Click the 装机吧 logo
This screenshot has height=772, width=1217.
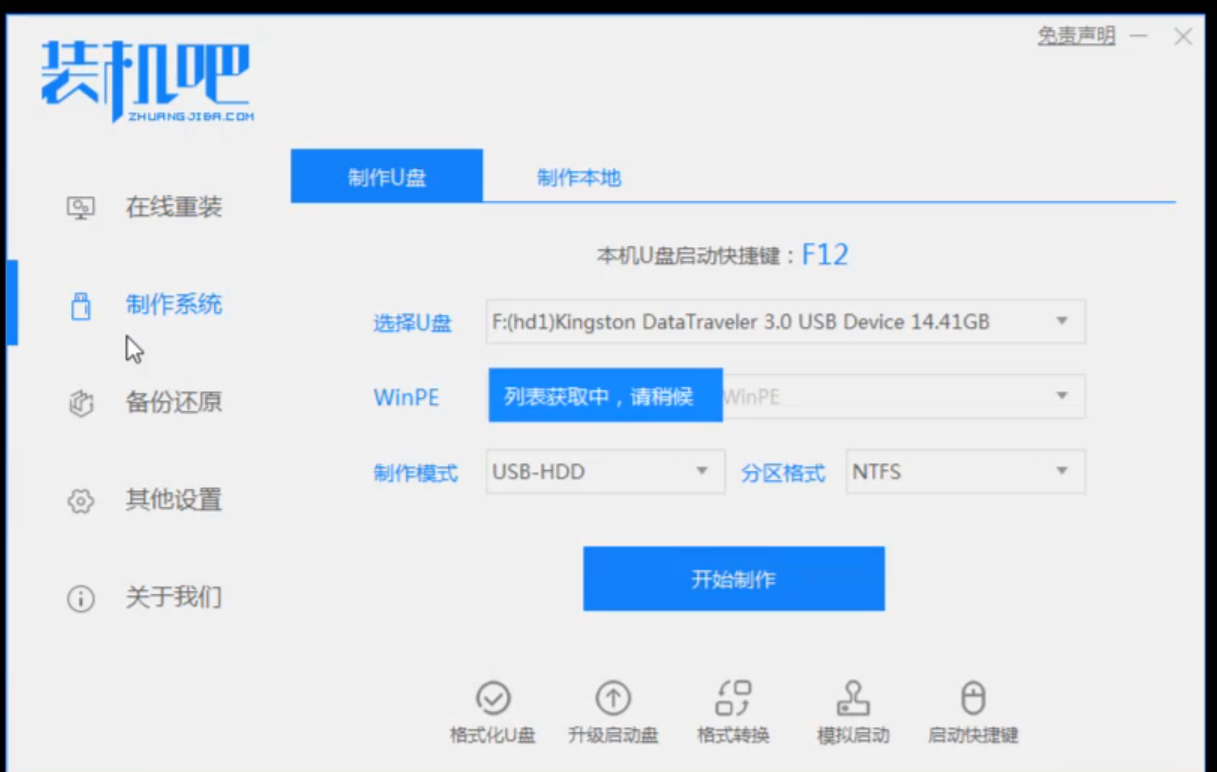[146, 80]
